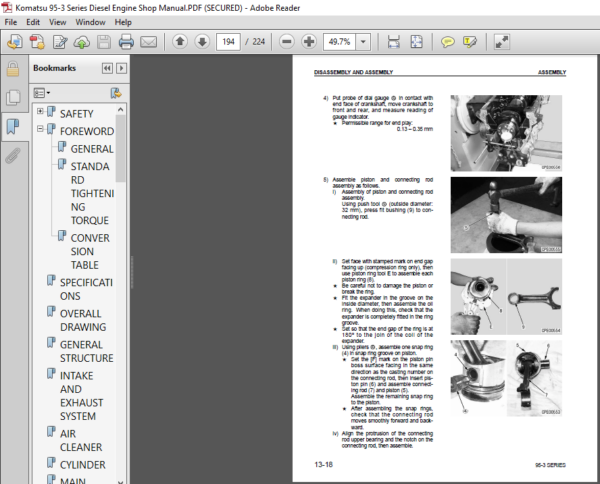Click the expand-panel right arrow button
The height and width of the screenshot is (484, 600).
point(122,68)
